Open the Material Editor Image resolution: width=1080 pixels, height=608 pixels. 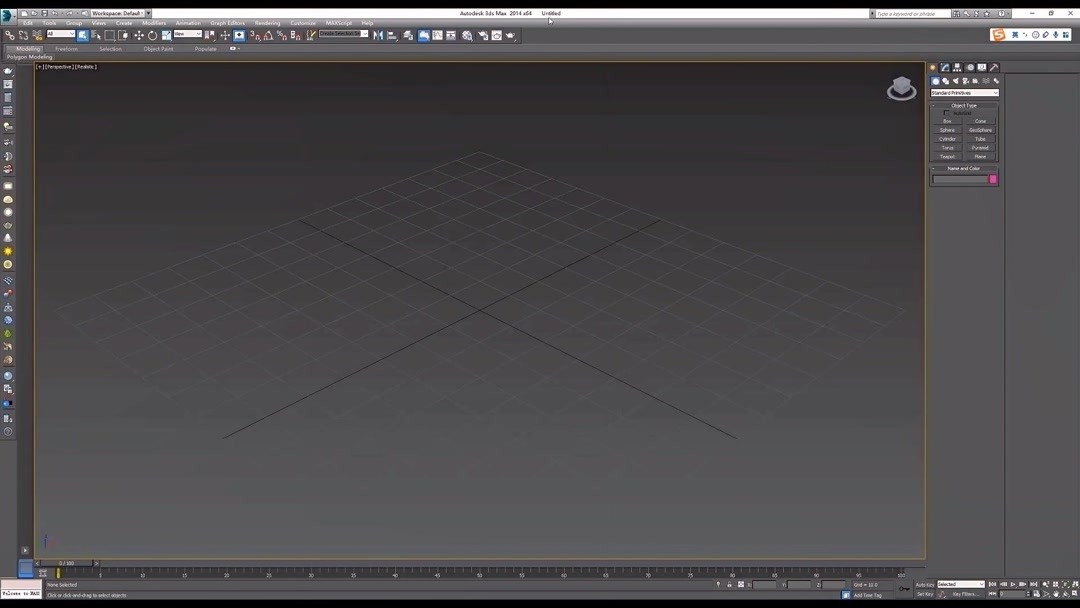pos(467,34)
